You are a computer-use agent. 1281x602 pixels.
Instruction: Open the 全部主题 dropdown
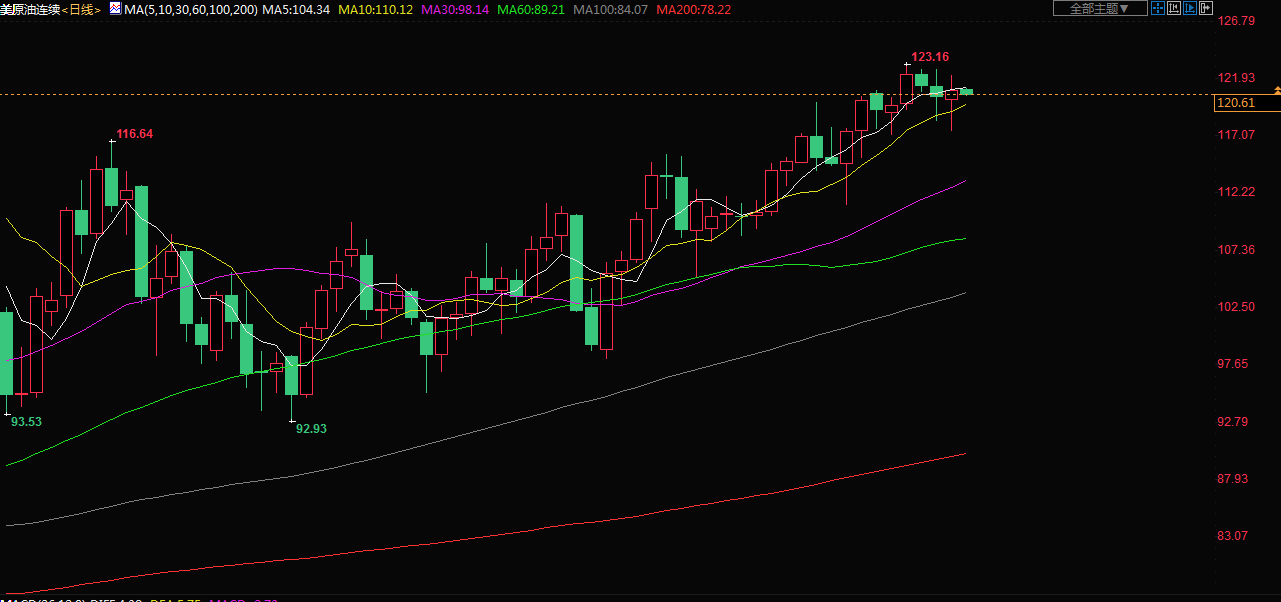[x=1099, y=8]
